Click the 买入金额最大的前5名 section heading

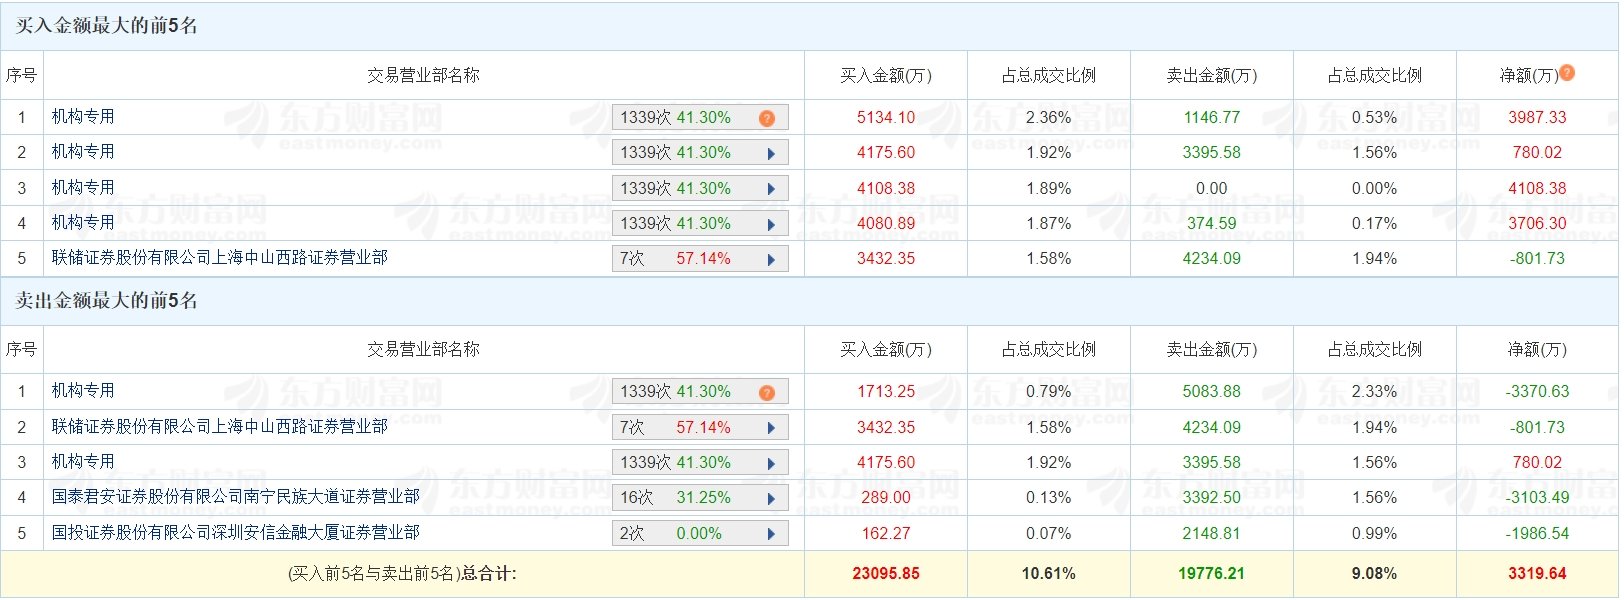(106, 26)
